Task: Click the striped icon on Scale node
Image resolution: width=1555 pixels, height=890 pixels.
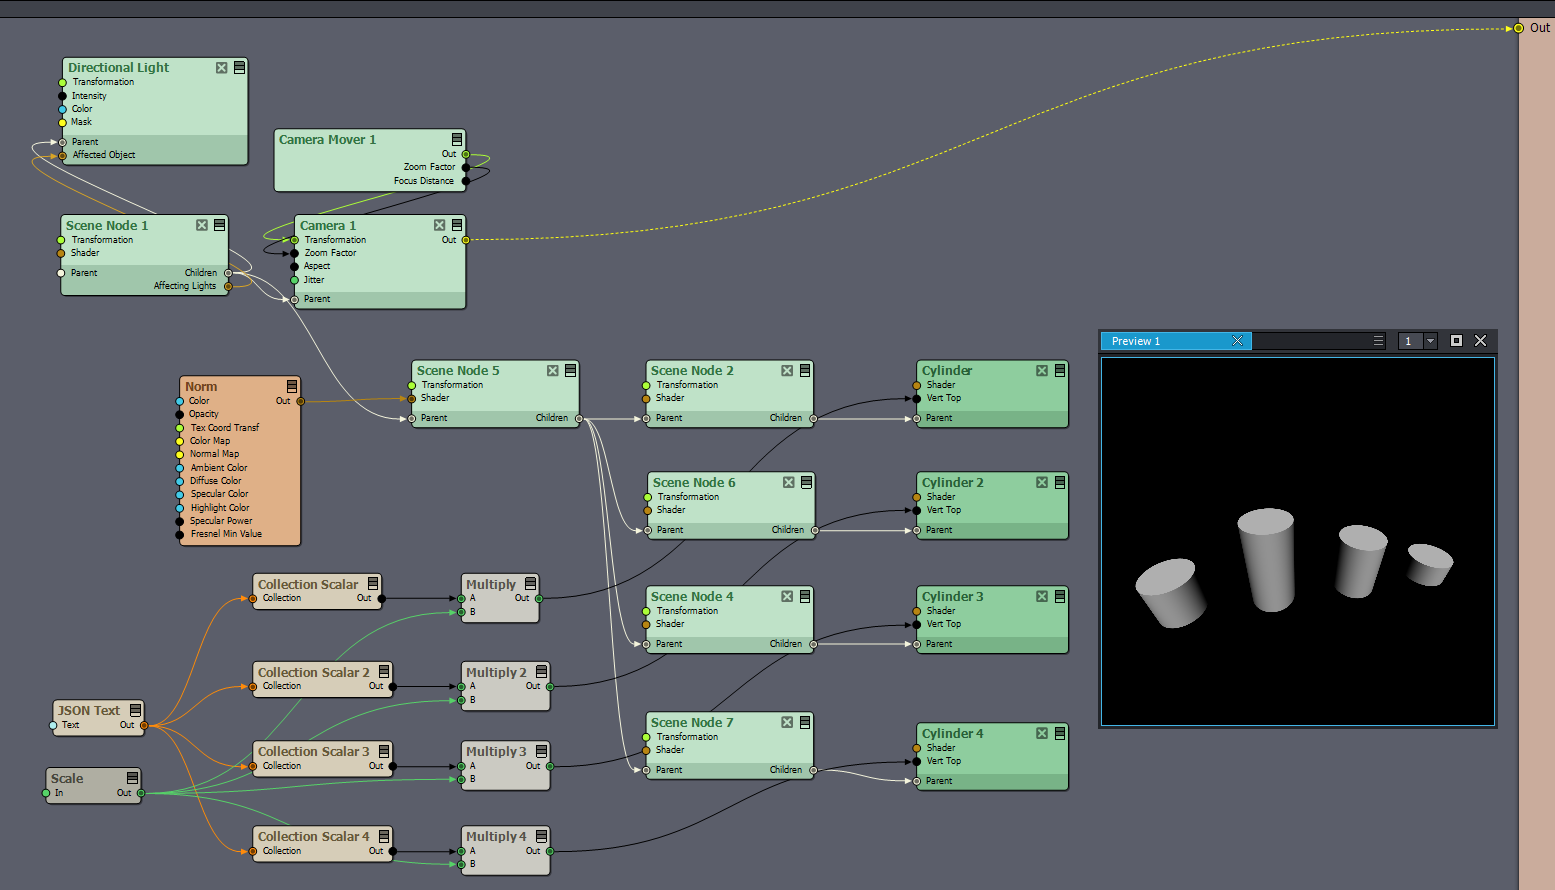Action: [x=132, y=779]
